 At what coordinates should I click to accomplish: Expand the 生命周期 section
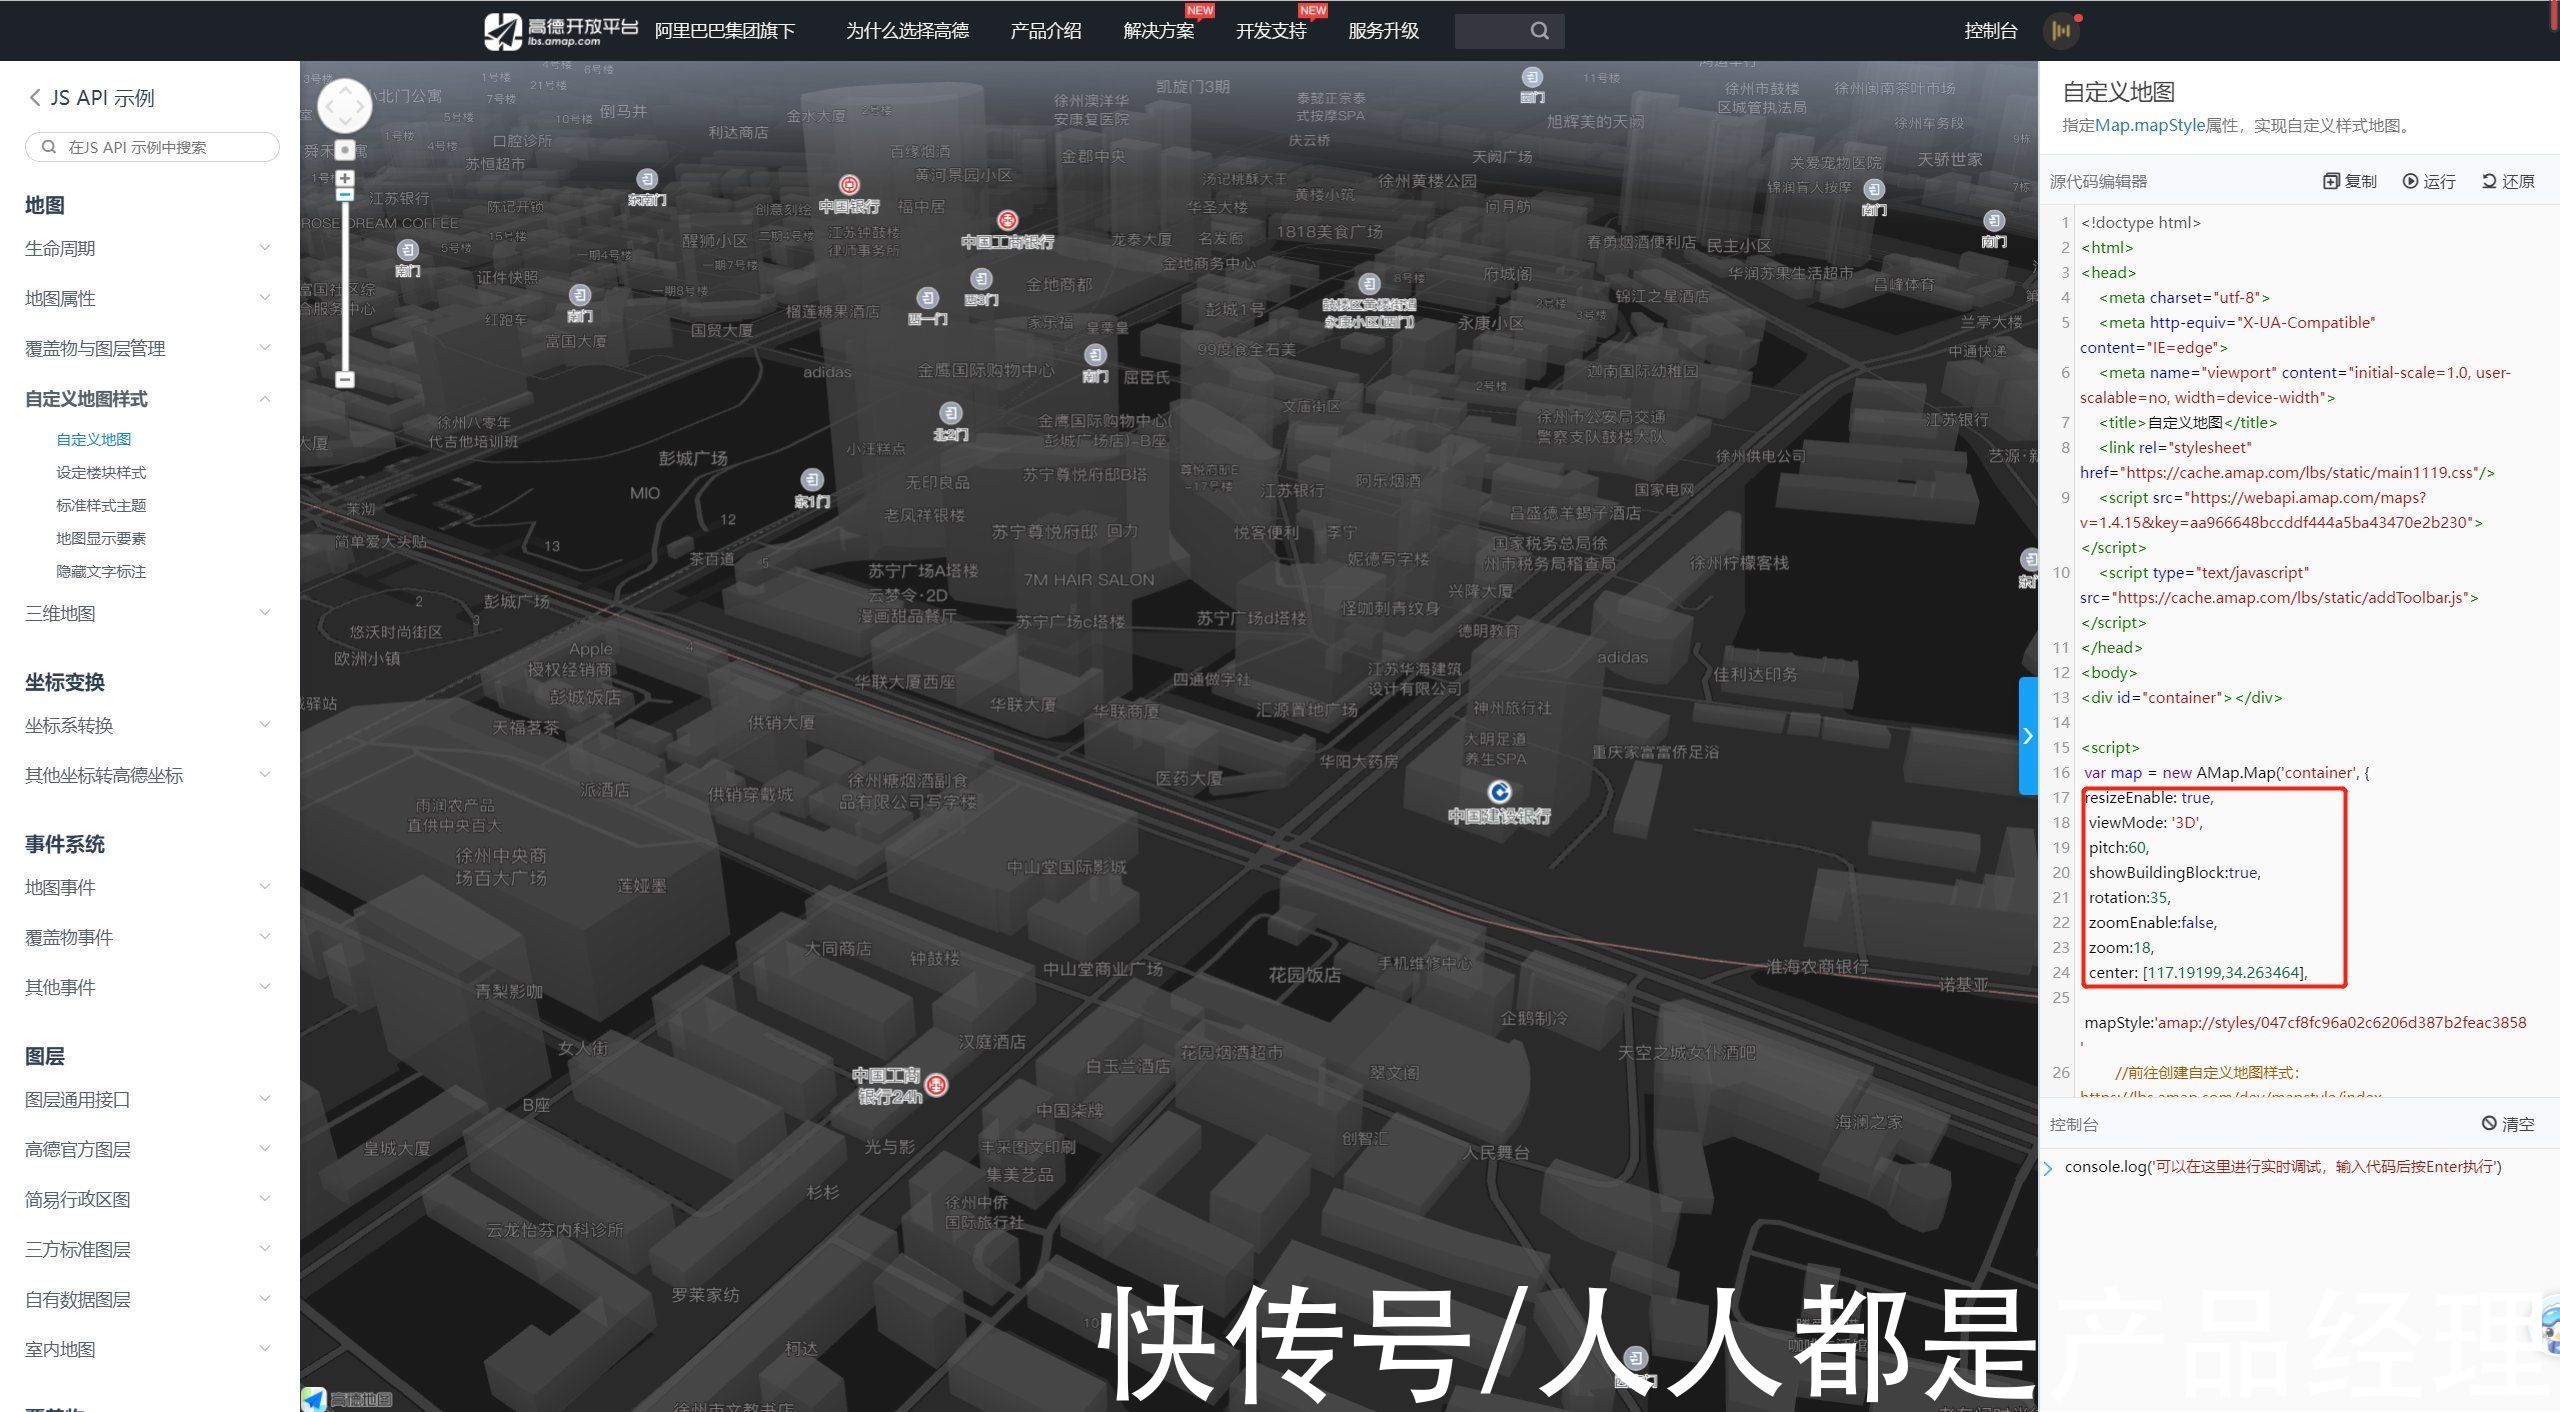(149, 248)
